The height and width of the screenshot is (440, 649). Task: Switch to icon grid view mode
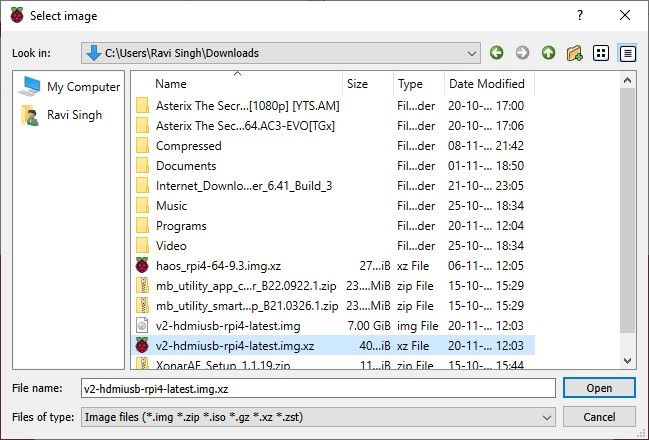pyautogui.click(x=601, y=53)
